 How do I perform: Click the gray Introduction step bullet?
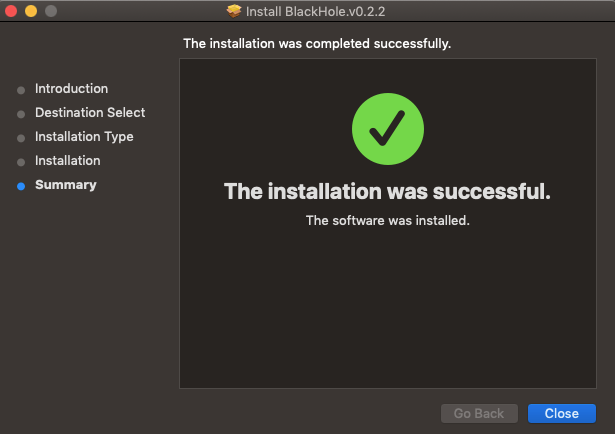point(21,90)
